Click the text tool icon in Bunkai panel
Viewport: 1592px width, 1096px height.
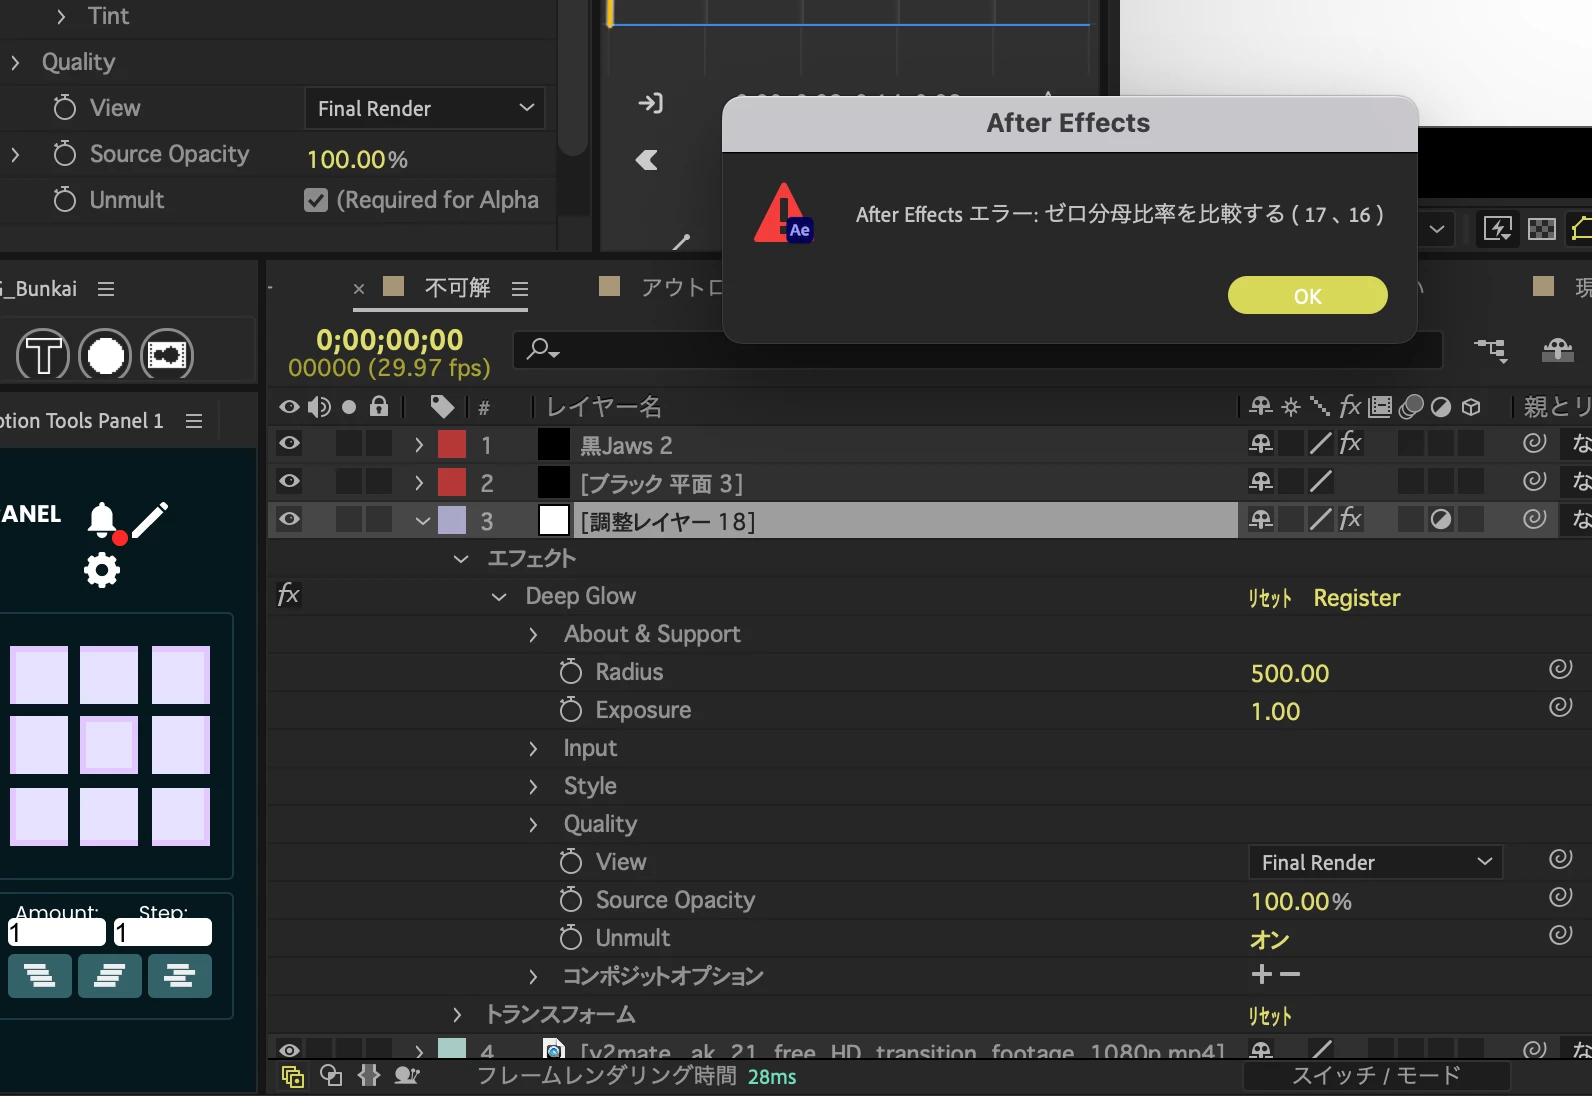[43, 354]
